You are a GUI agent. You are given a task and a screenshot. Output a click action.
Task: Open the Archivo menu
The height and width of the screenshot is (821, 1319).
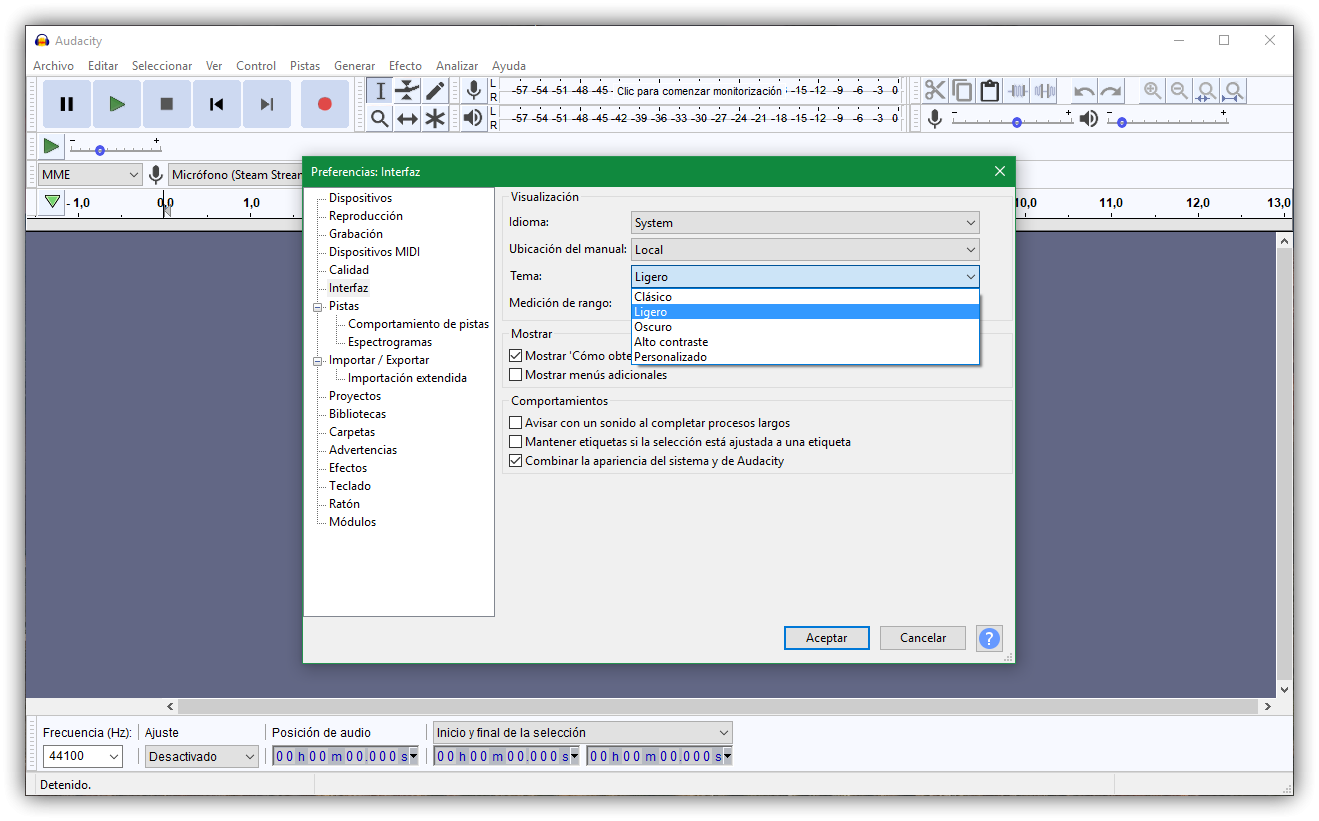point(53,66)
